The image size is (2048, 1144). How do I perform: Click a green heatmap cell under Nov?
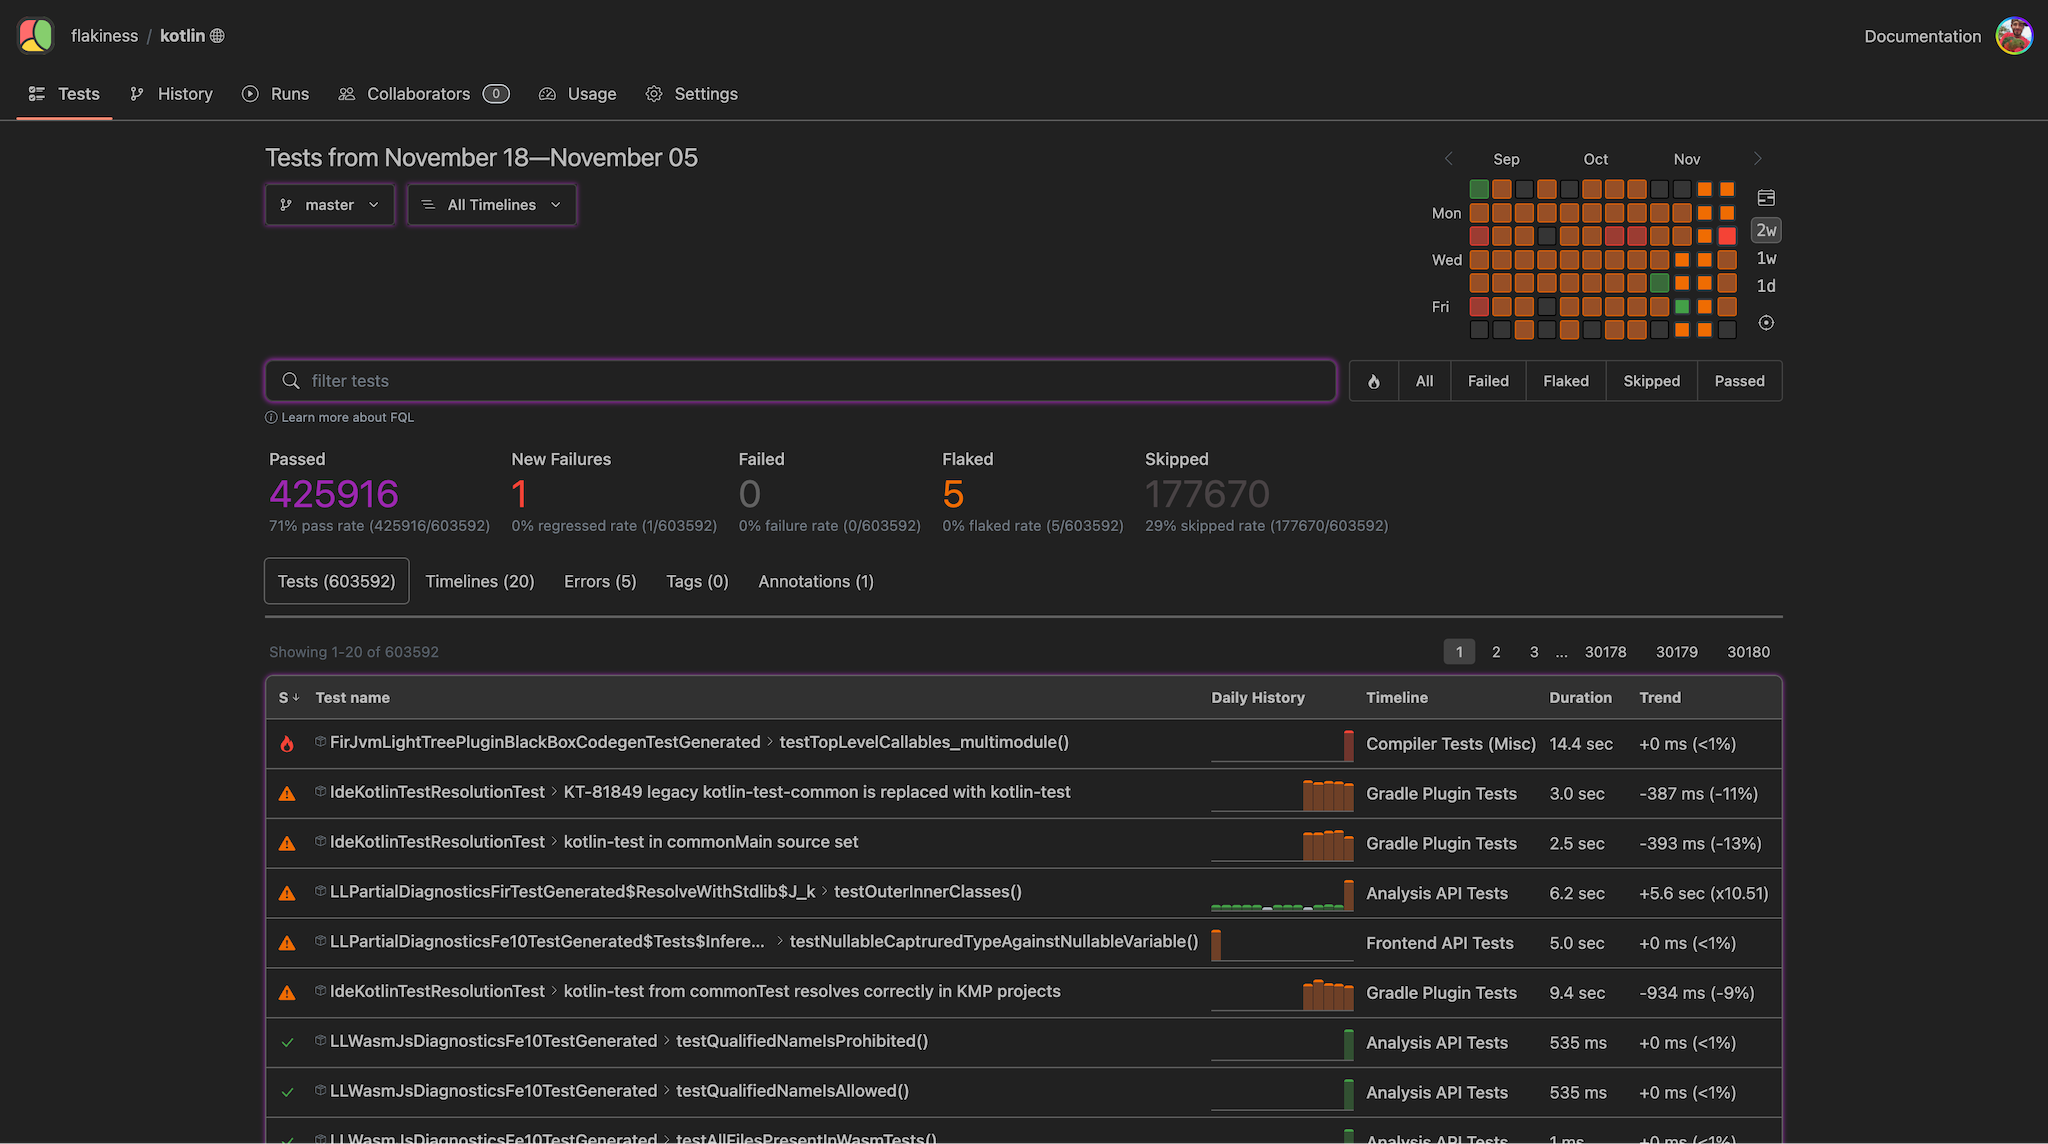1682,306
